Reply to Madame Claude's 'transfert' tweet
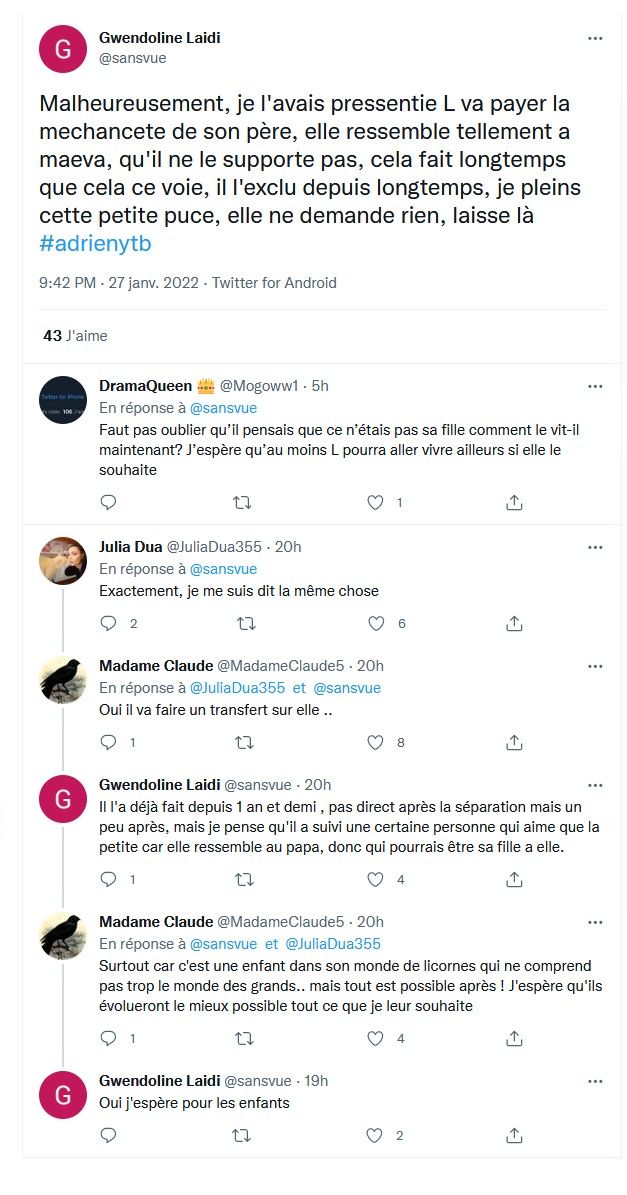The height and width of the screenshot is (1195, 627). click(109, 742)
